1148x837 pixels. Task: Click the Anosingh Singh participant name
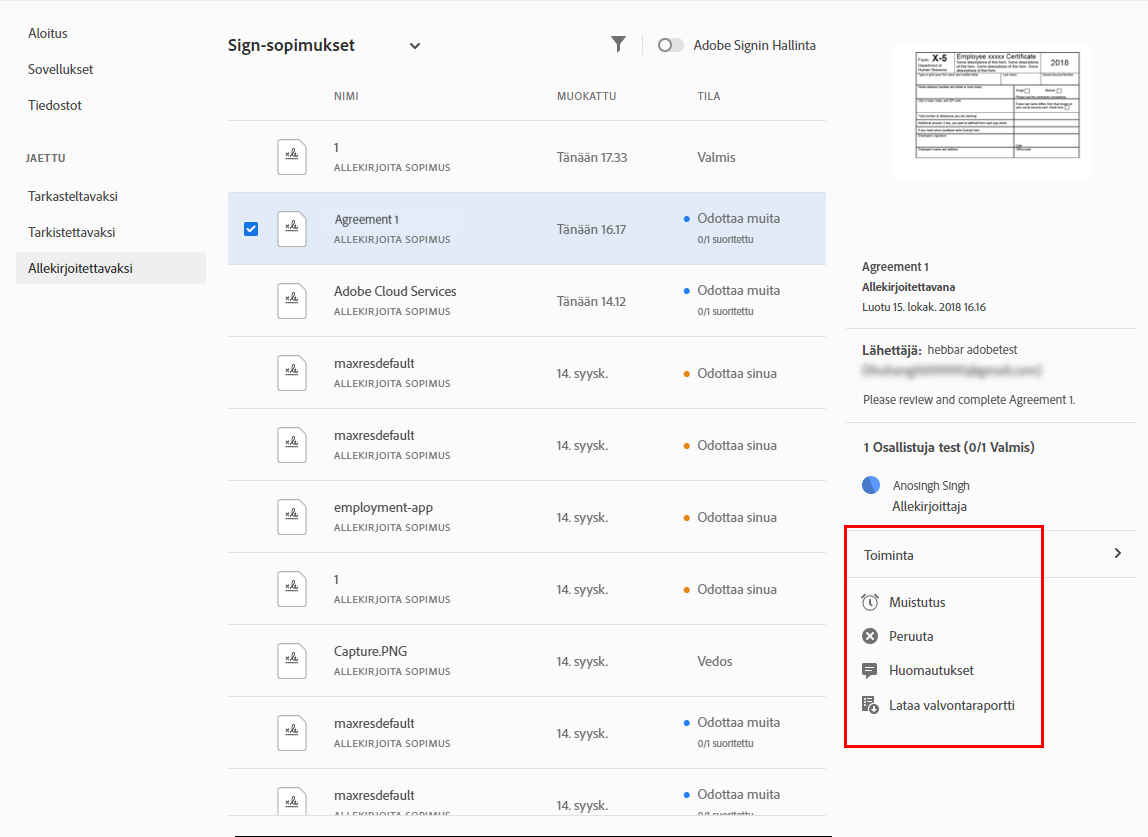click(931, 486)
